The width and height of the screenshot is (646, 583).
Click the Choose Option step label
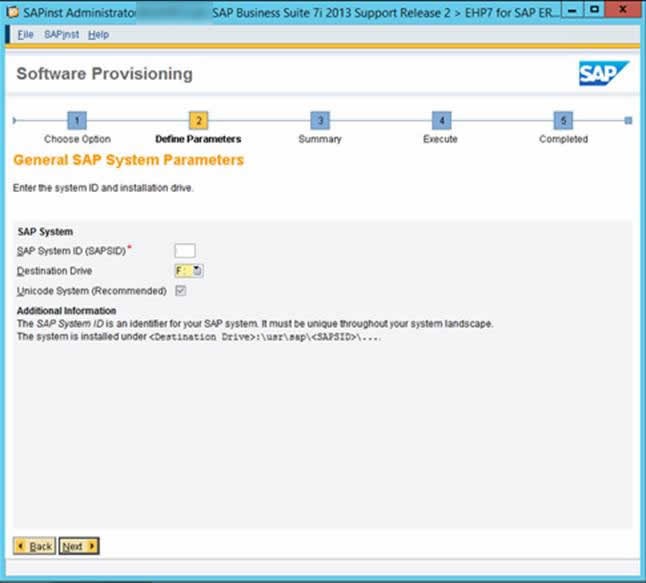(x=77, y=139)
